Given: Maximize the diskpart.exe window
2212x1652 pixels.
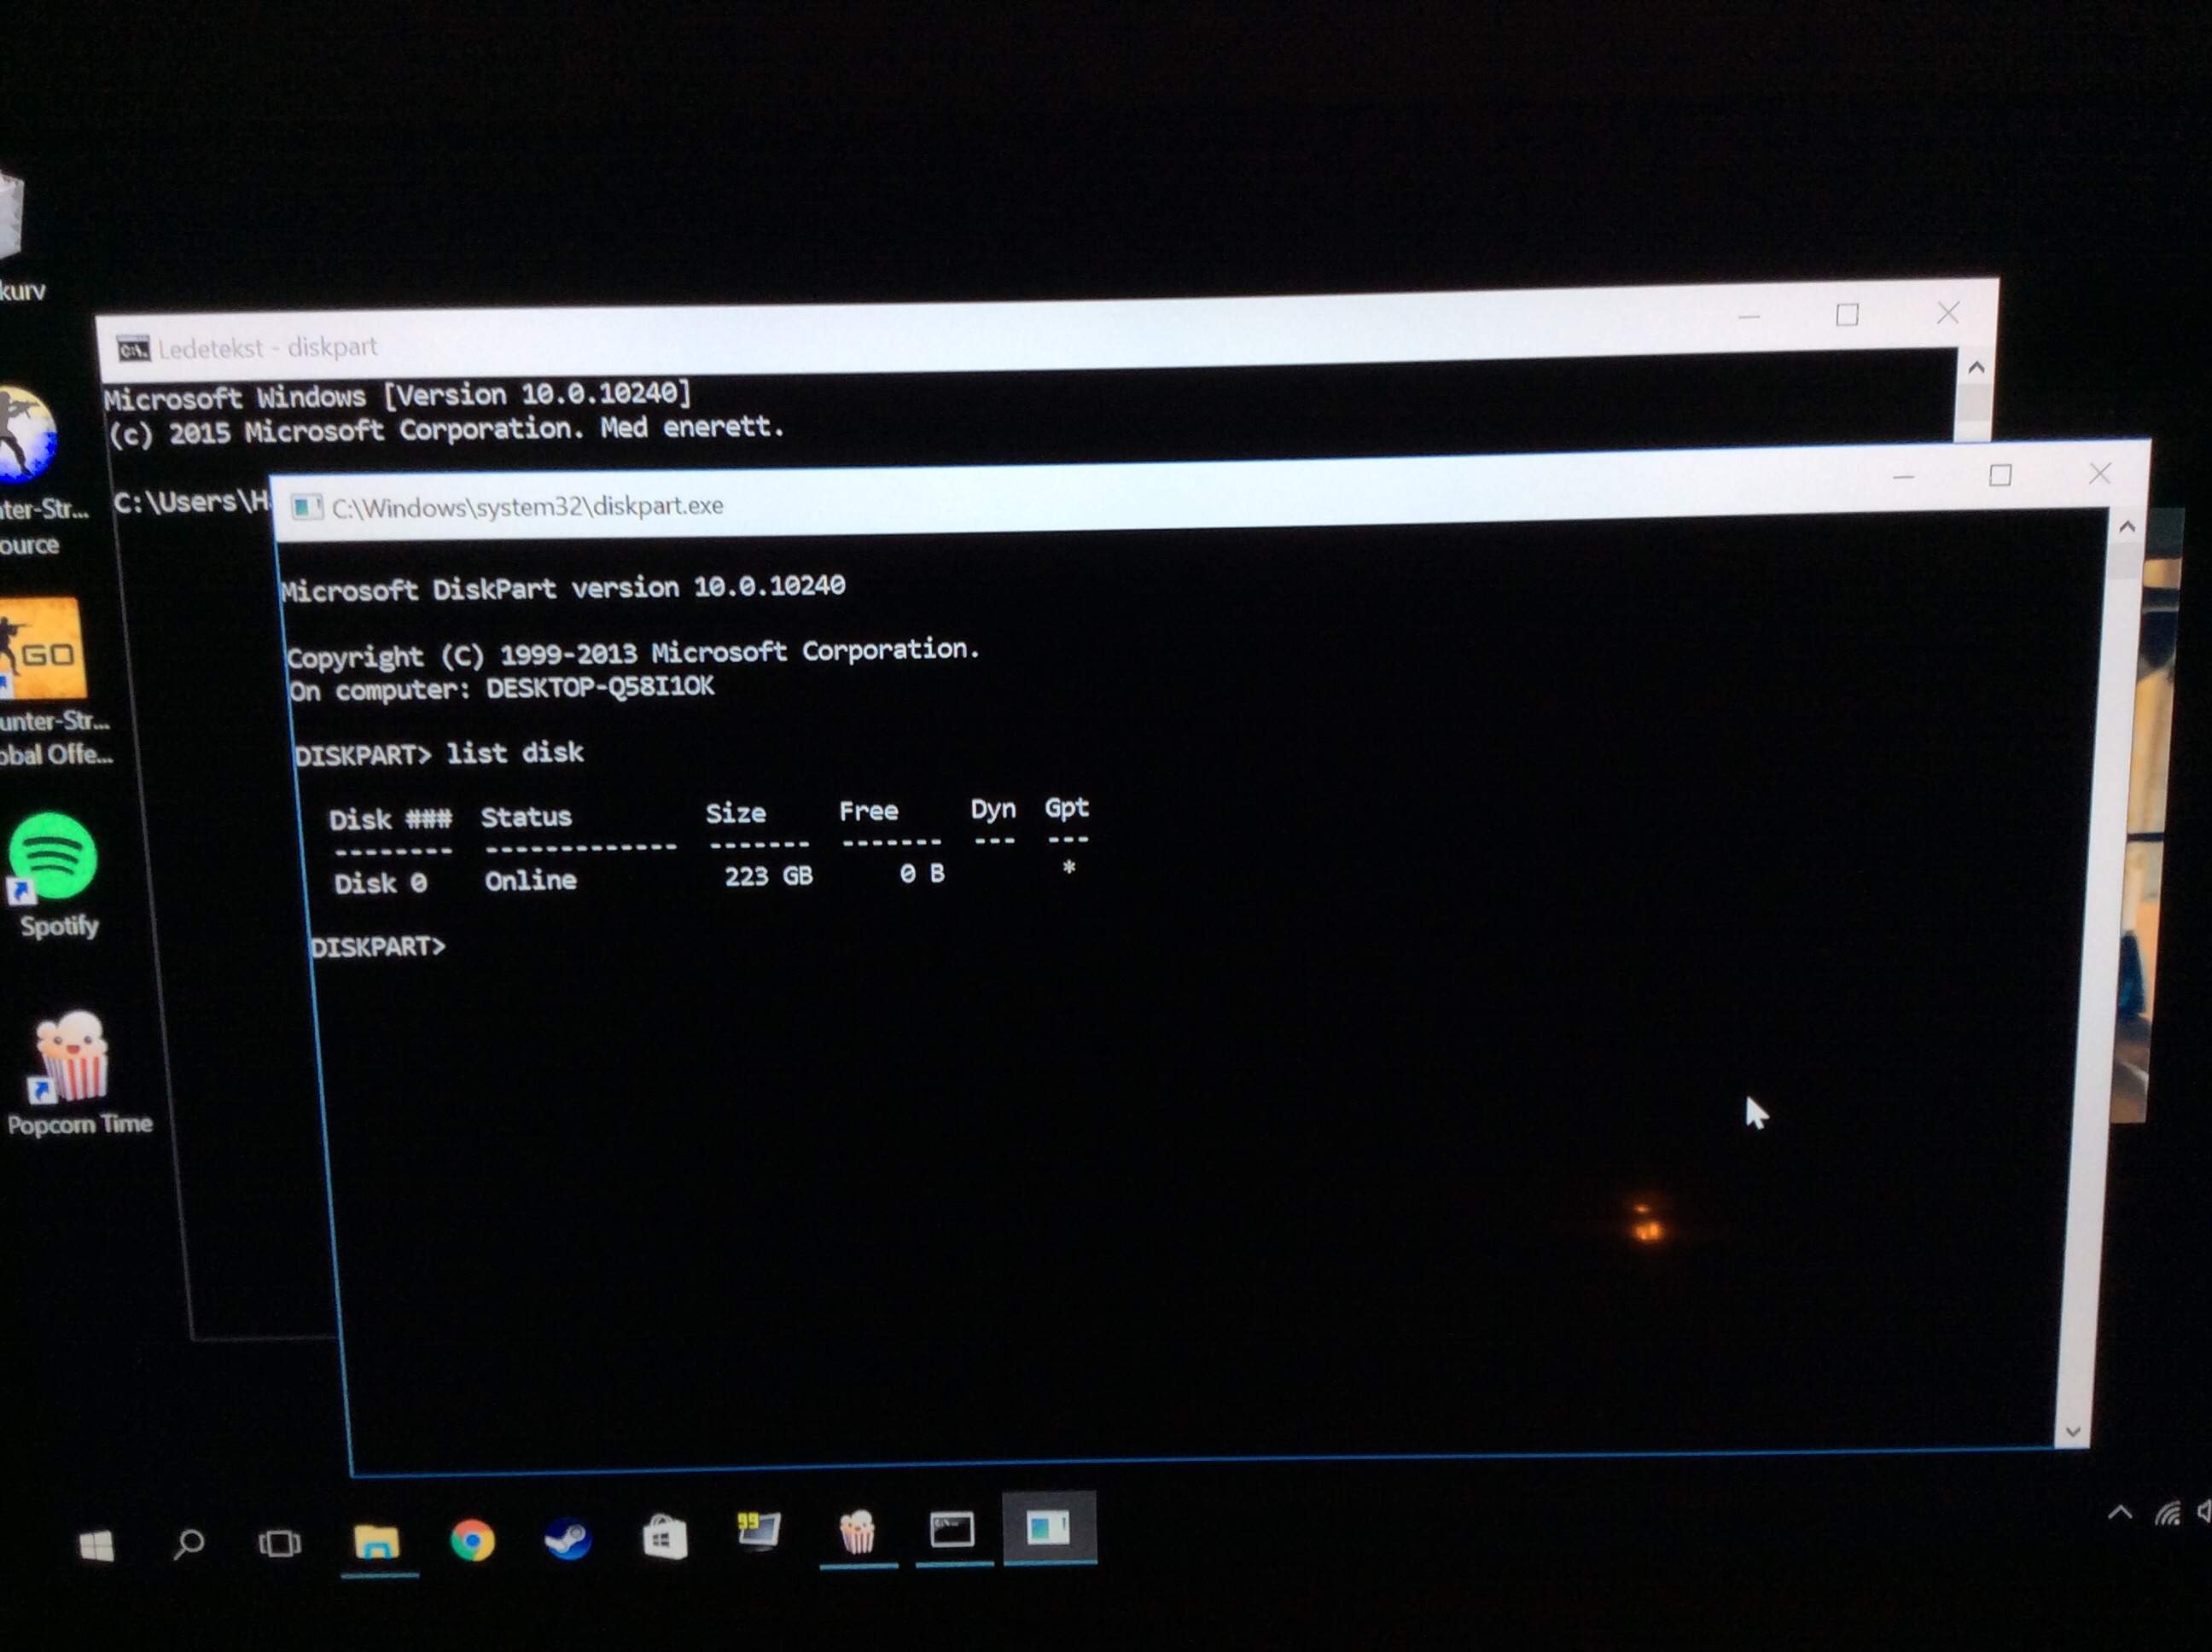Looking at the screenshot, I should tap(2000, 475).
